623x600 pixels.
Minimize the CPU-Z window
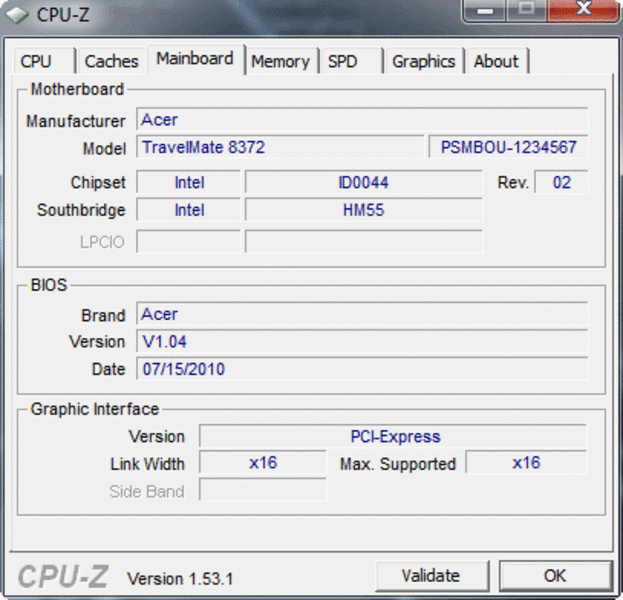click(485, 10)
